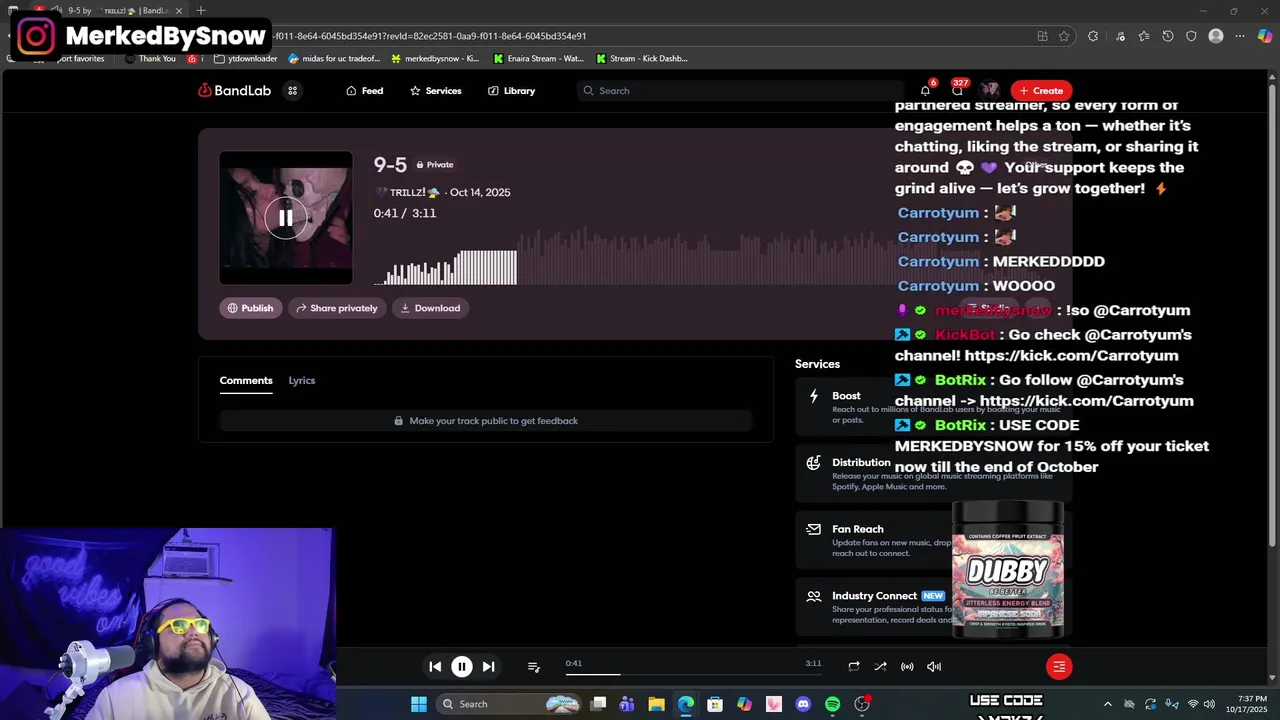This screenshot has width=1280, height=720.
Task: Open the taskbar clock and date
Action: (1253, 704)
